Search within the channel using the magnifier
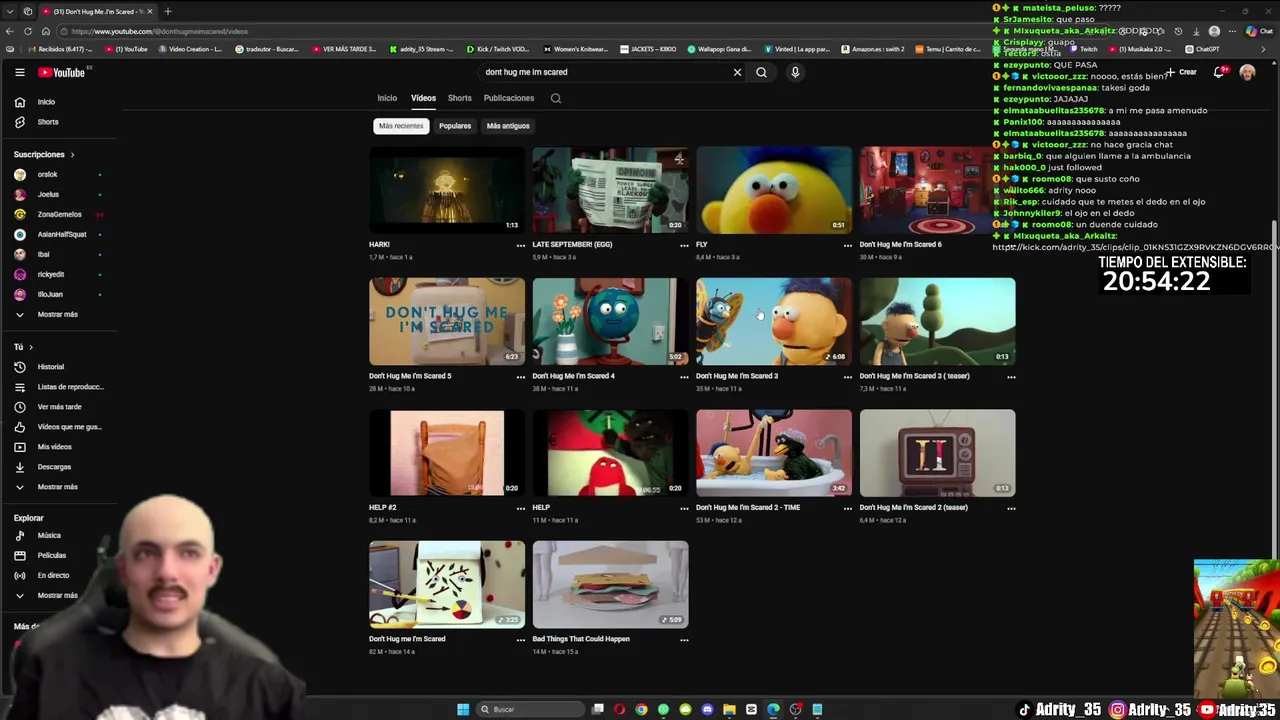The height and width of the screenshot is (720, 1280). click(556, 98)
